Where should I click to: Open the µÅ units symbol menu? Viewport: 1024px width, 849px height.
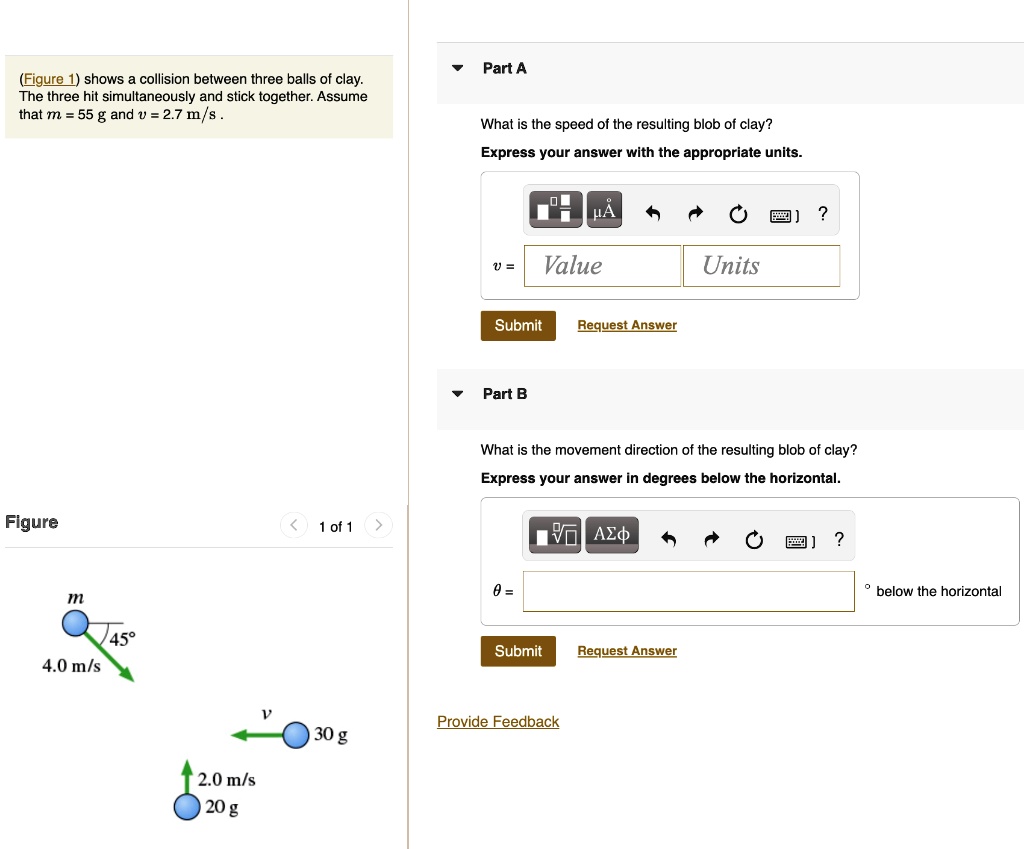[604, 209]
